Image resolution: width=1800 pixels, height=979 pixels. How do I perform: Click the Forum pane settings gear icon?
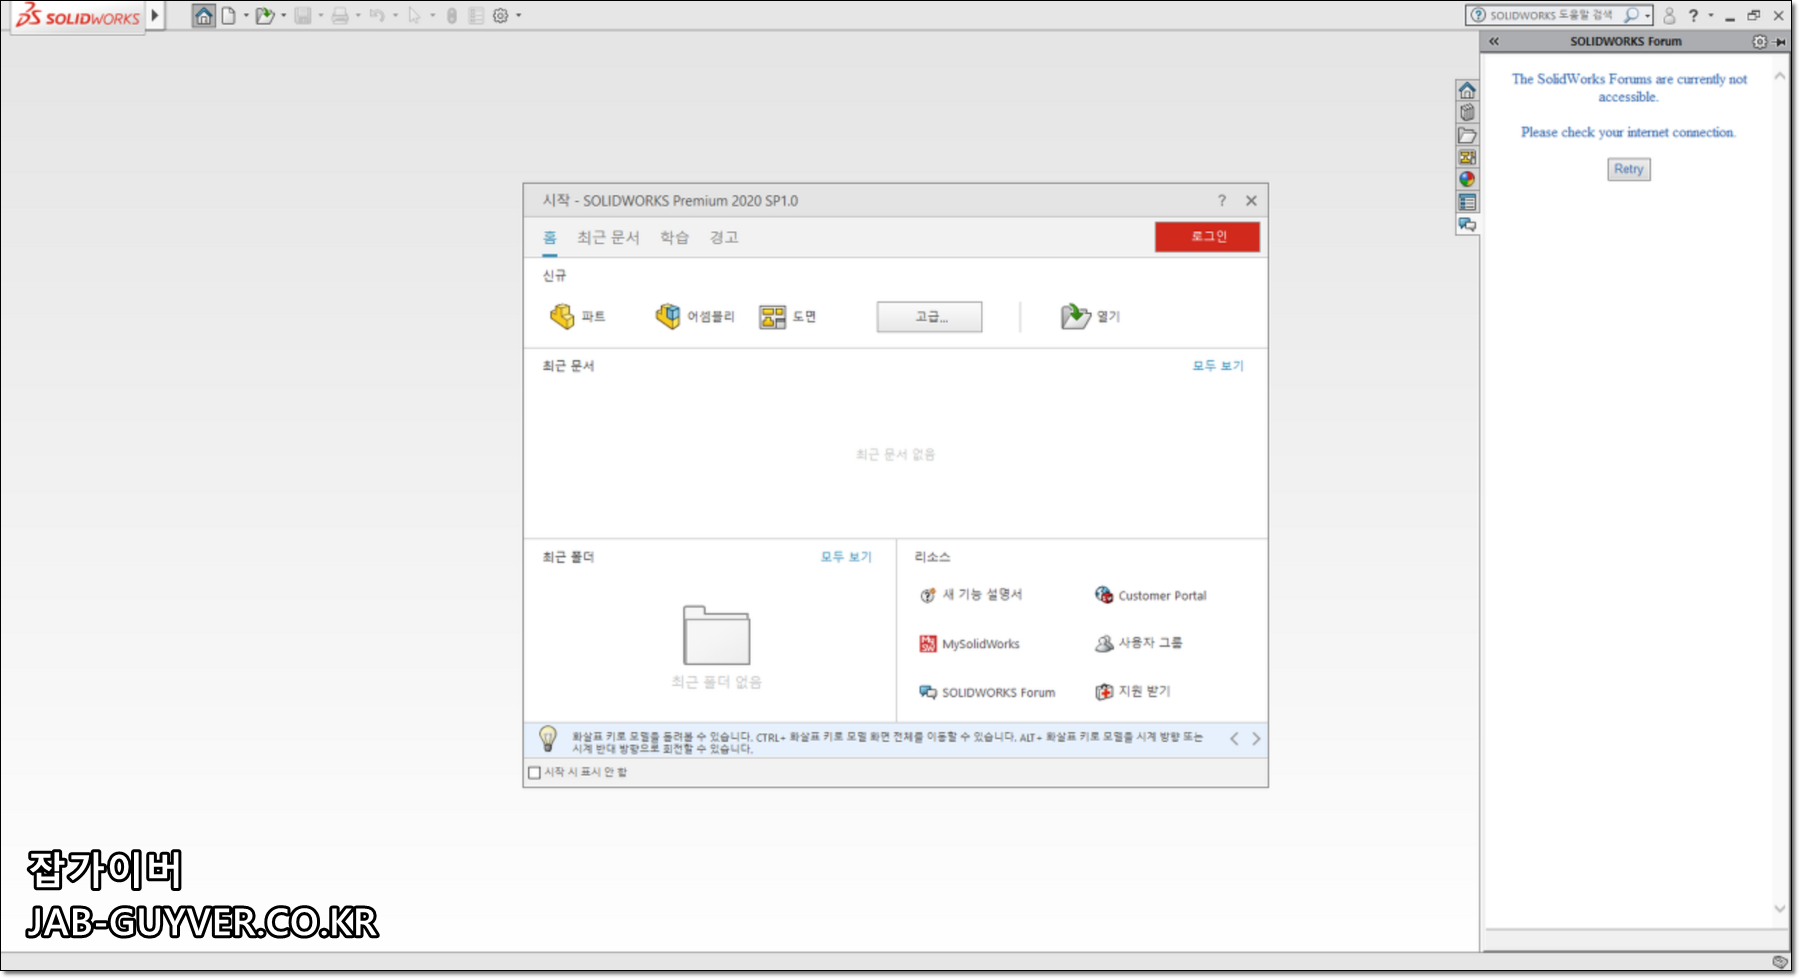[x=1760, y=42]
